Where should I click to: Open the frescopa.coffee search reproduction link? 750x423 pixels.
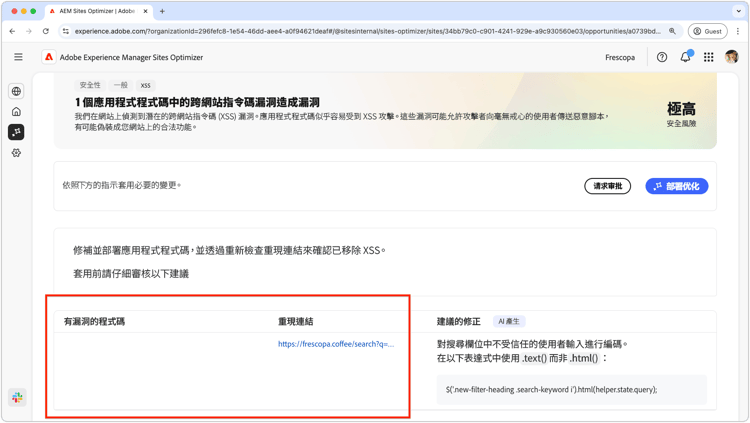click(x=336, y=344)
